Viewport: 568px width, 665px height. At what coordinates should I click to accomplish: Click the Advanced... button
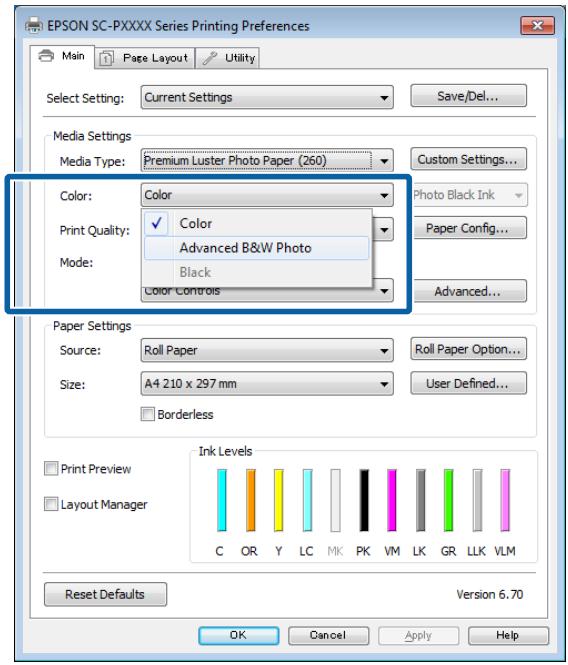[470, 291]
